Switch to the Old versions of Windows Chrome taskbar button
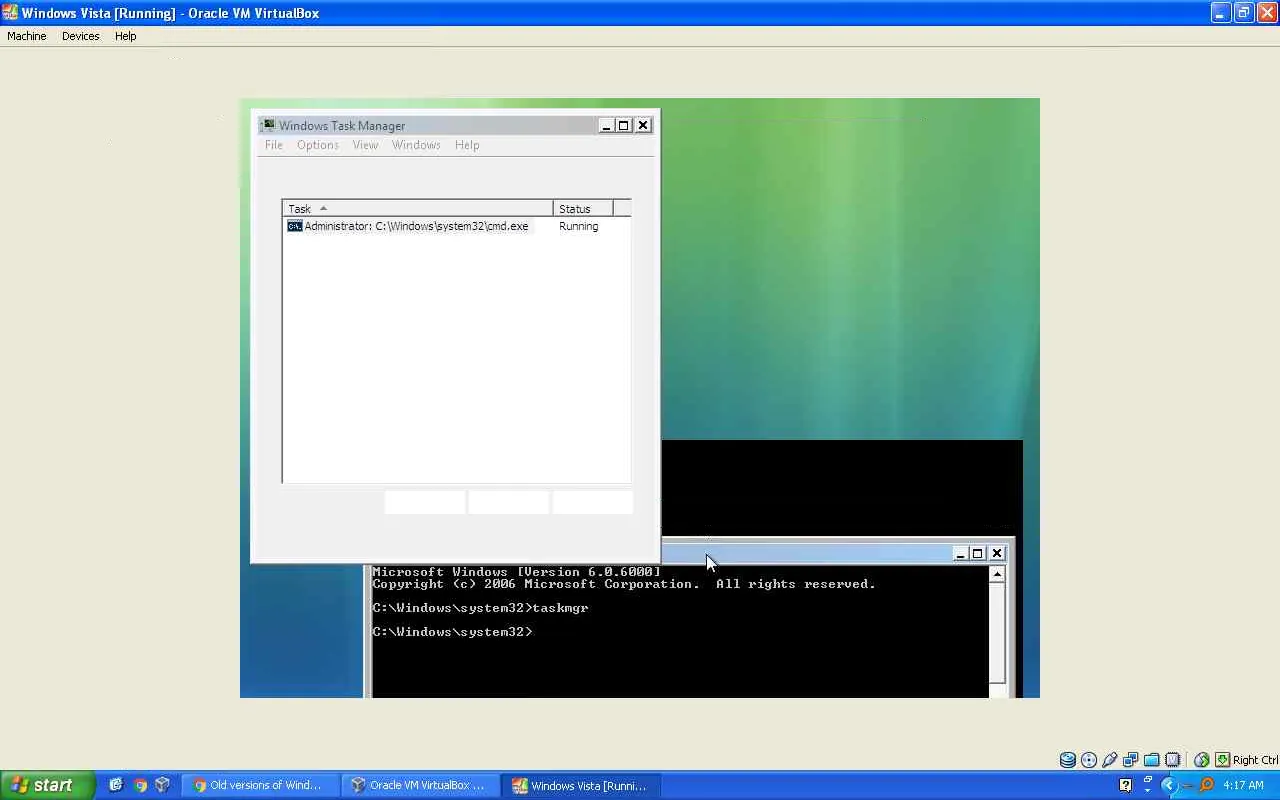 [x=261, y=785]
